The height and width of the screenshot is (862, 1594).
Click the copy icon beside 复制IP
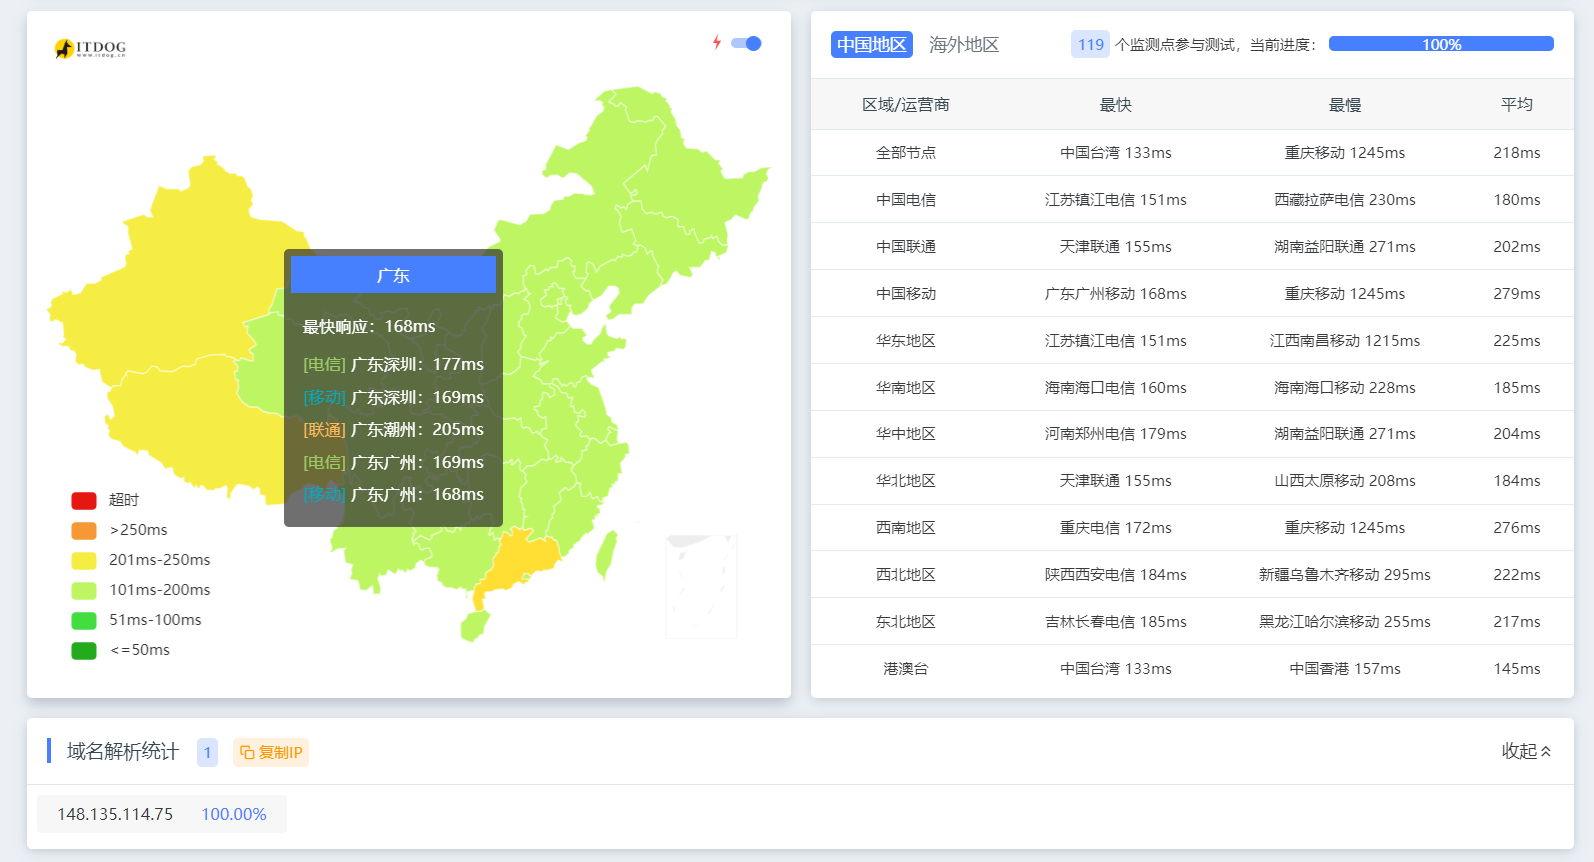point(247,753)
